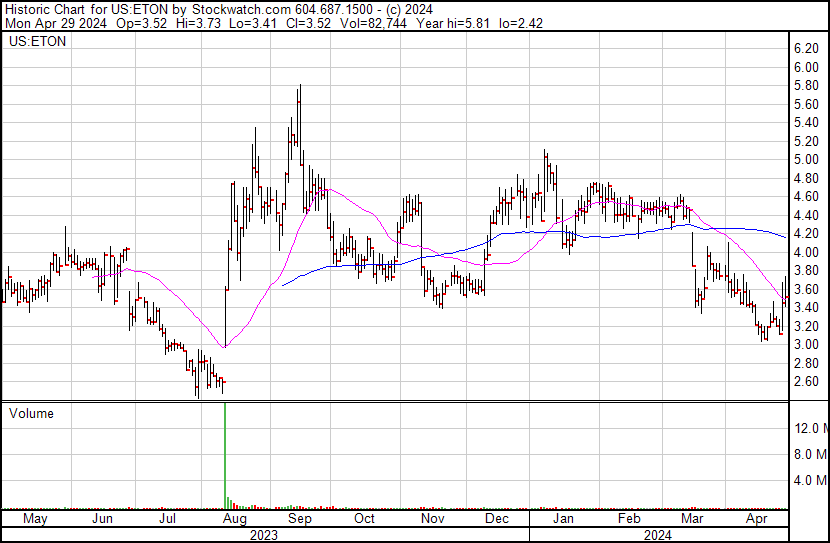Click the Vol=82,744 volume value

click(373, 23)
